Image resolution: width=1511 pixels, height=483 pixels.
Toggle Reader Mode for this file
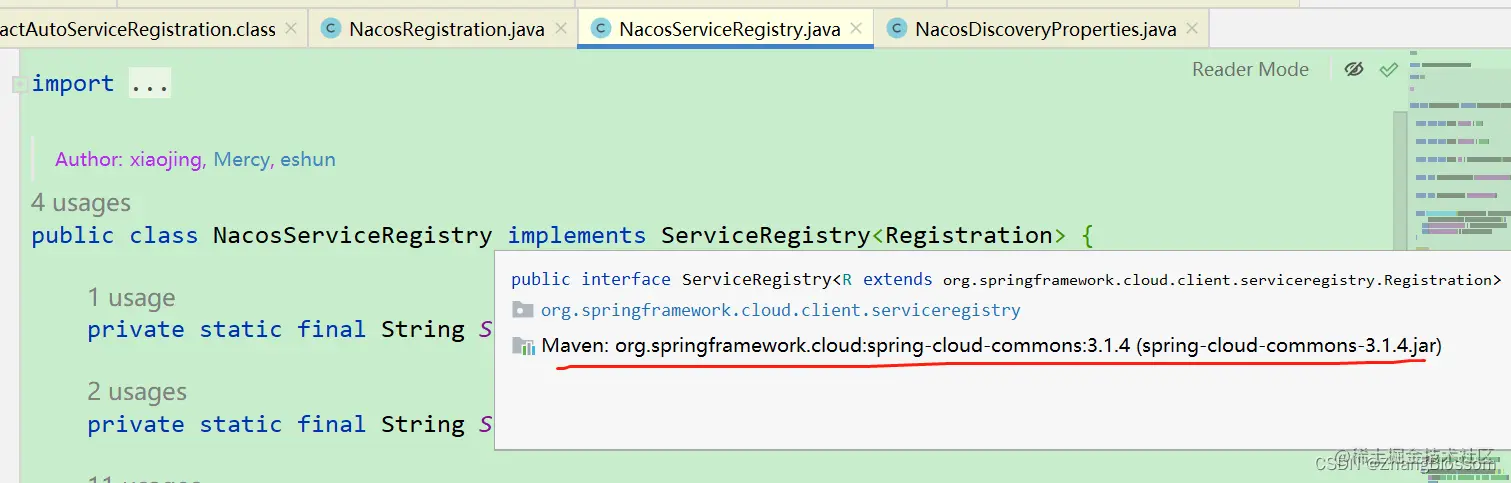coord(1250,69)
